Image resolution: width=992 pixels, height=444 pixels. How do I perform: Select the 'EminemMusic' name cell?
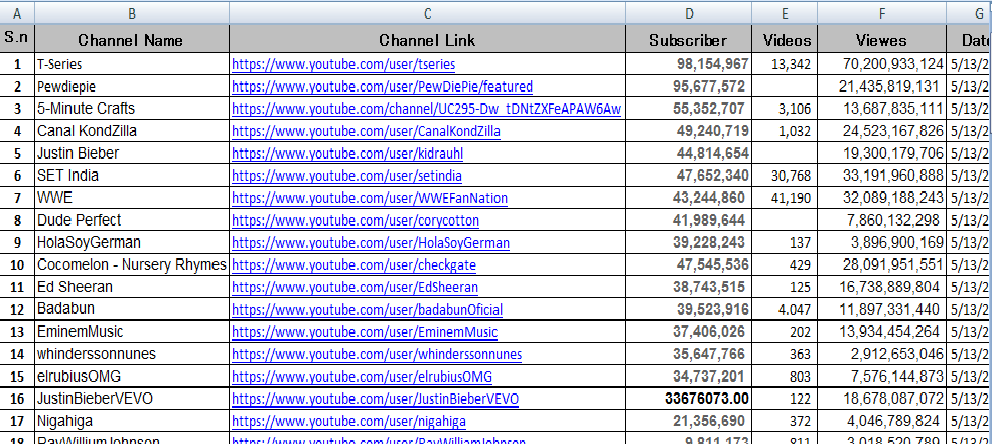[x=132, y=332]
